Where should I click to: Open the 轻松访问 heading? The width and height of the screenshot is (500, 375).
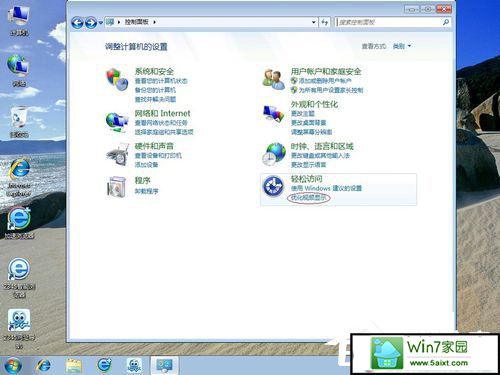[306, 179]
